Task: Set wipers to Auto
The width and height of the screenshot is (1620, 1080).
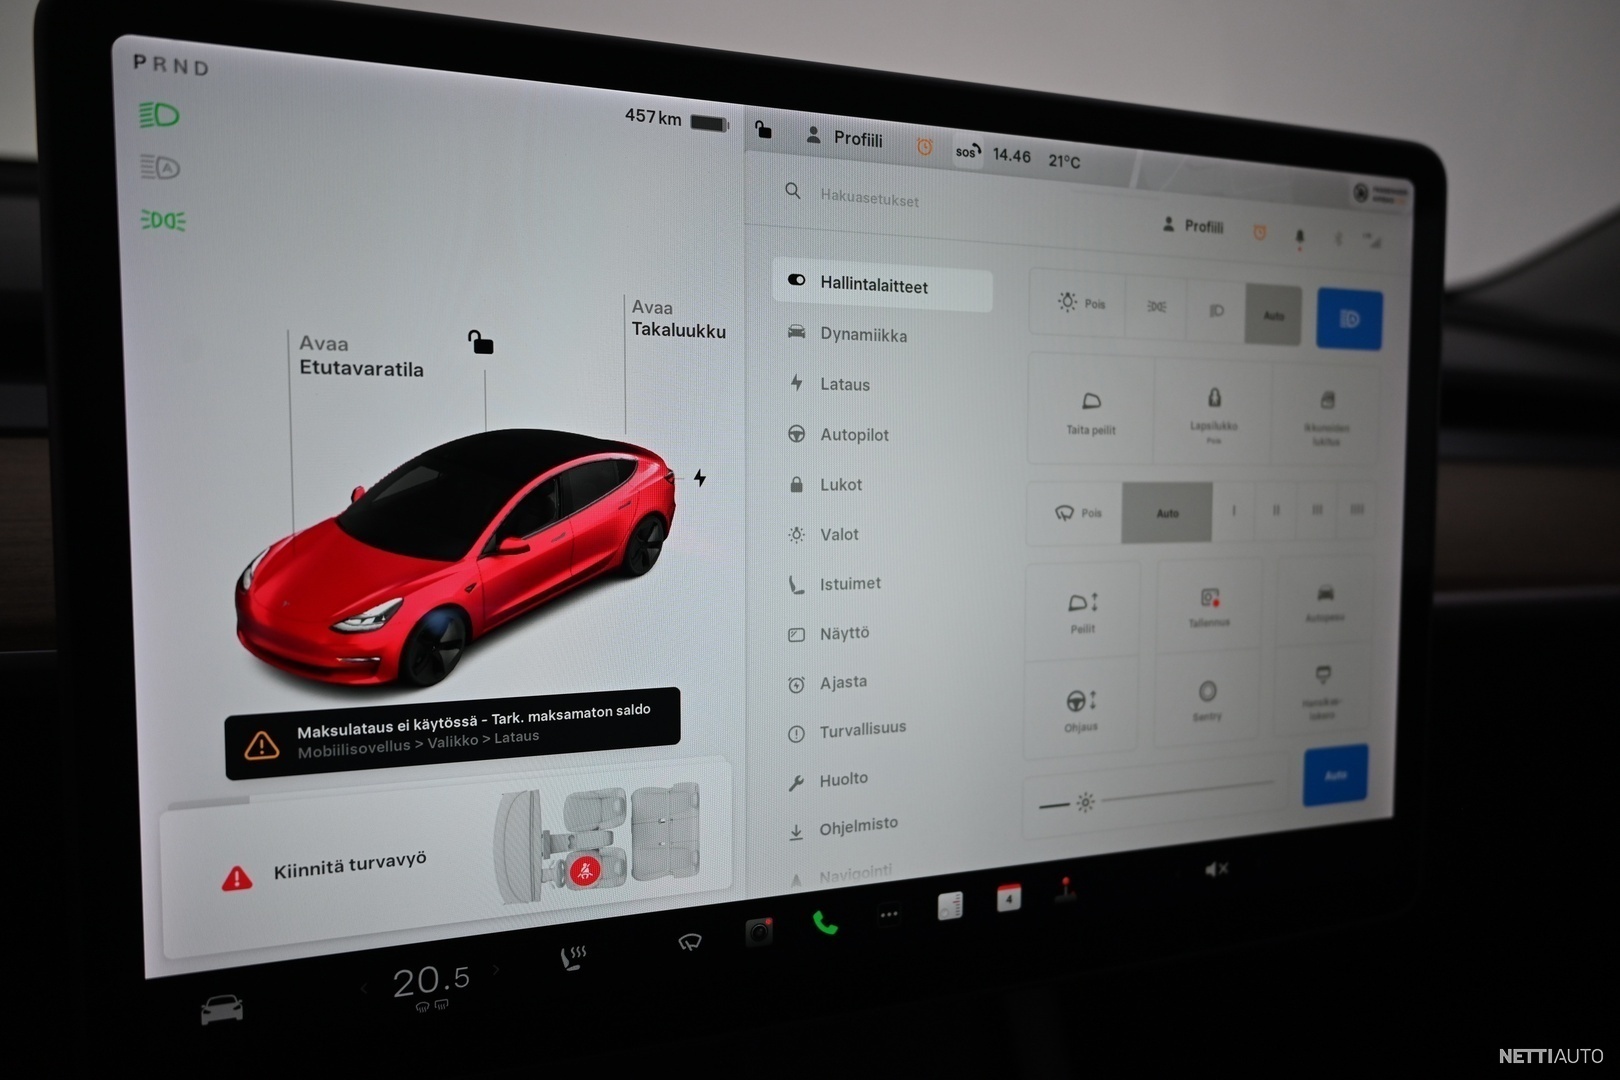Action: coord(1167,513)
